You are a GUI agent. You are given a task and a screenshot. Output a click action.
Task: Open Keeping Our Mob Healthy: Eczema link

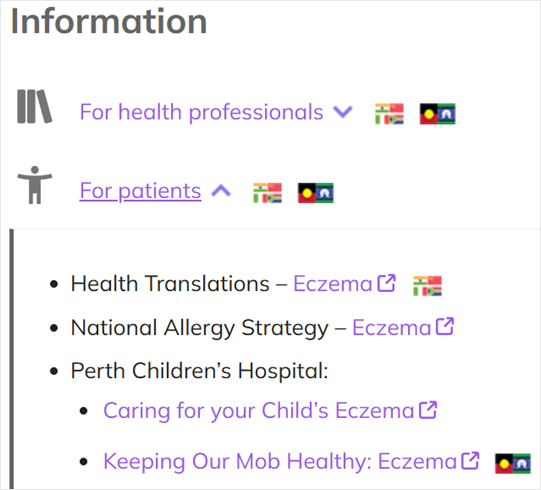point(280,461)
